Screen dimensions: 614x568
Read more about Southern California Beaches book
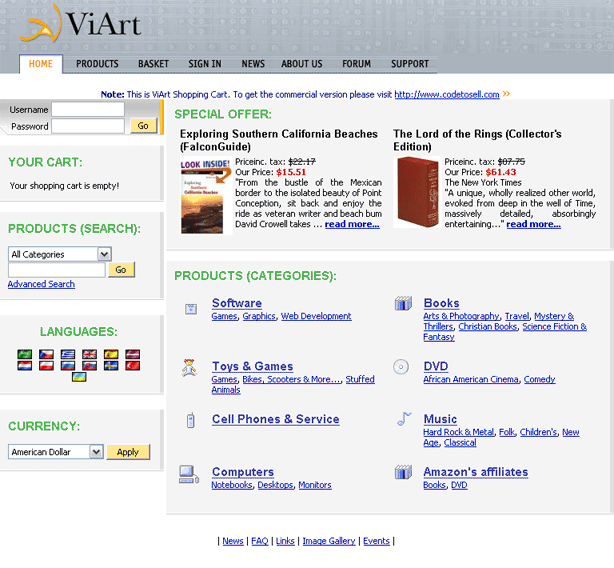pyautogui.click(x=352, y=224)
